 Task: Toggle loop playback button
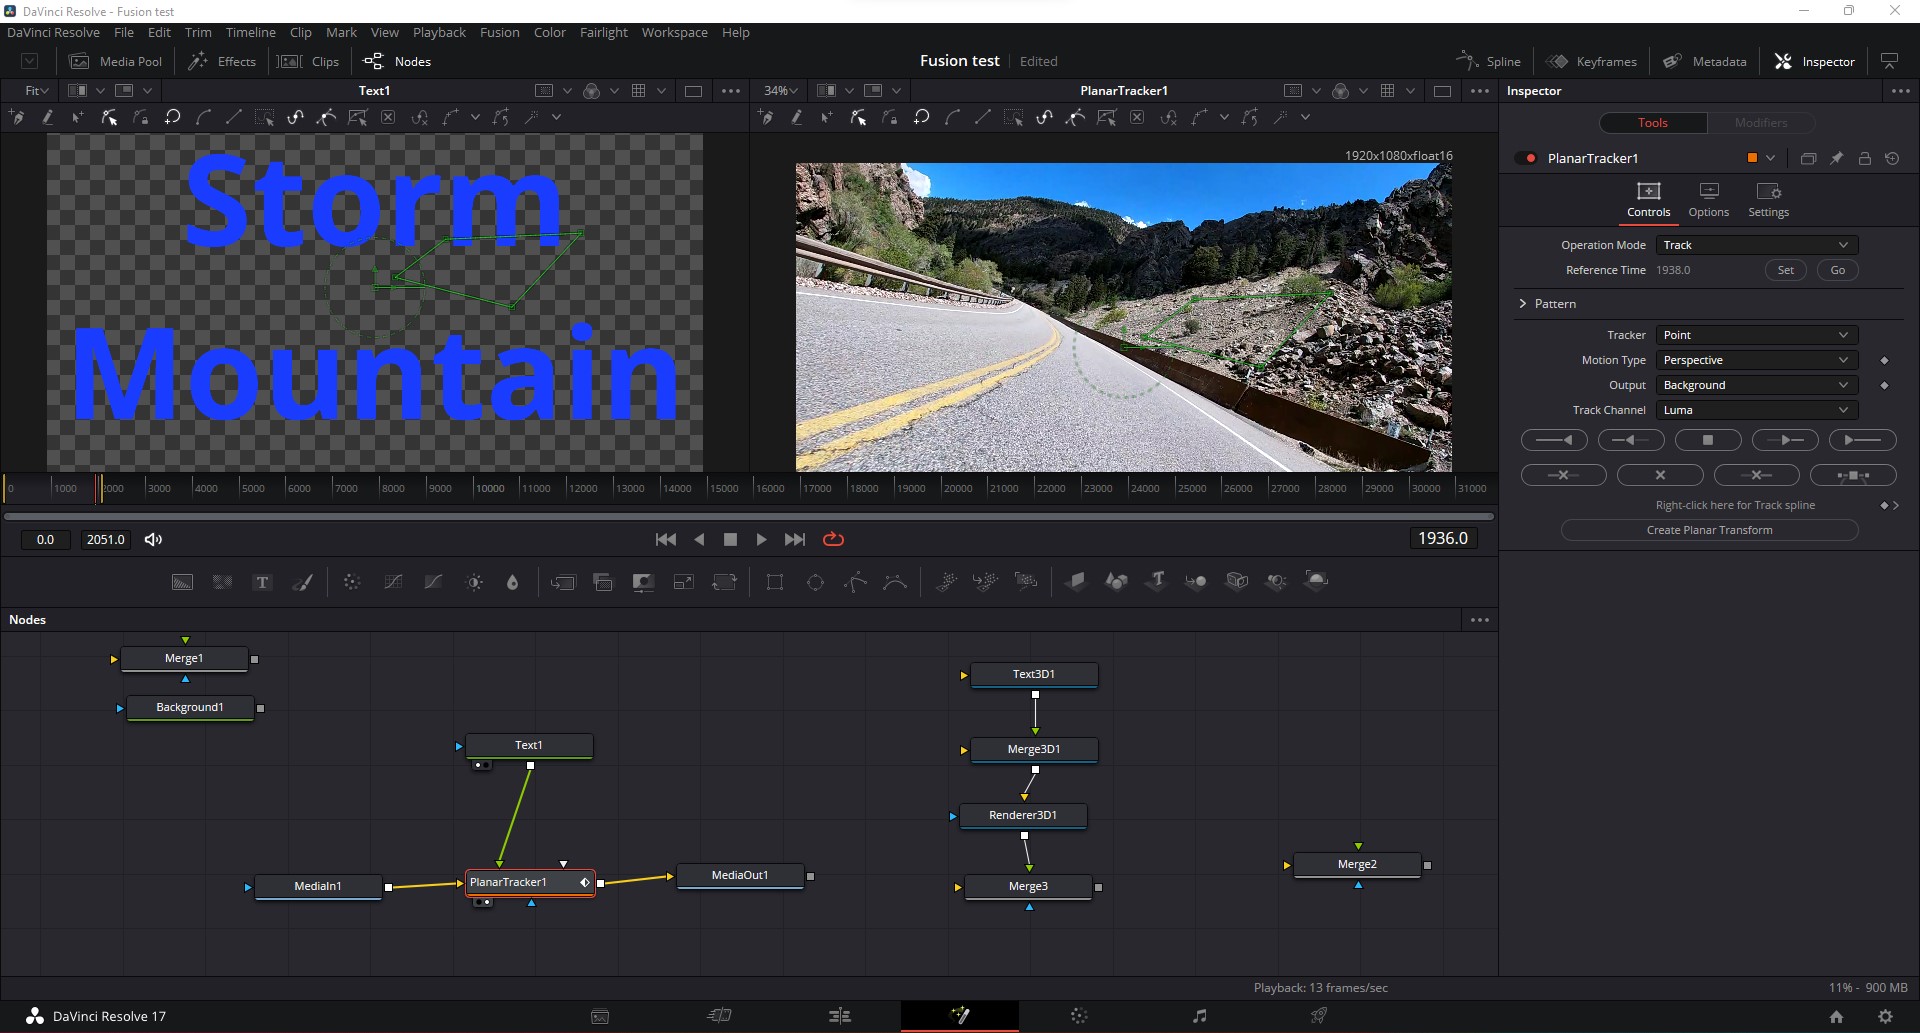coord(833,539)
